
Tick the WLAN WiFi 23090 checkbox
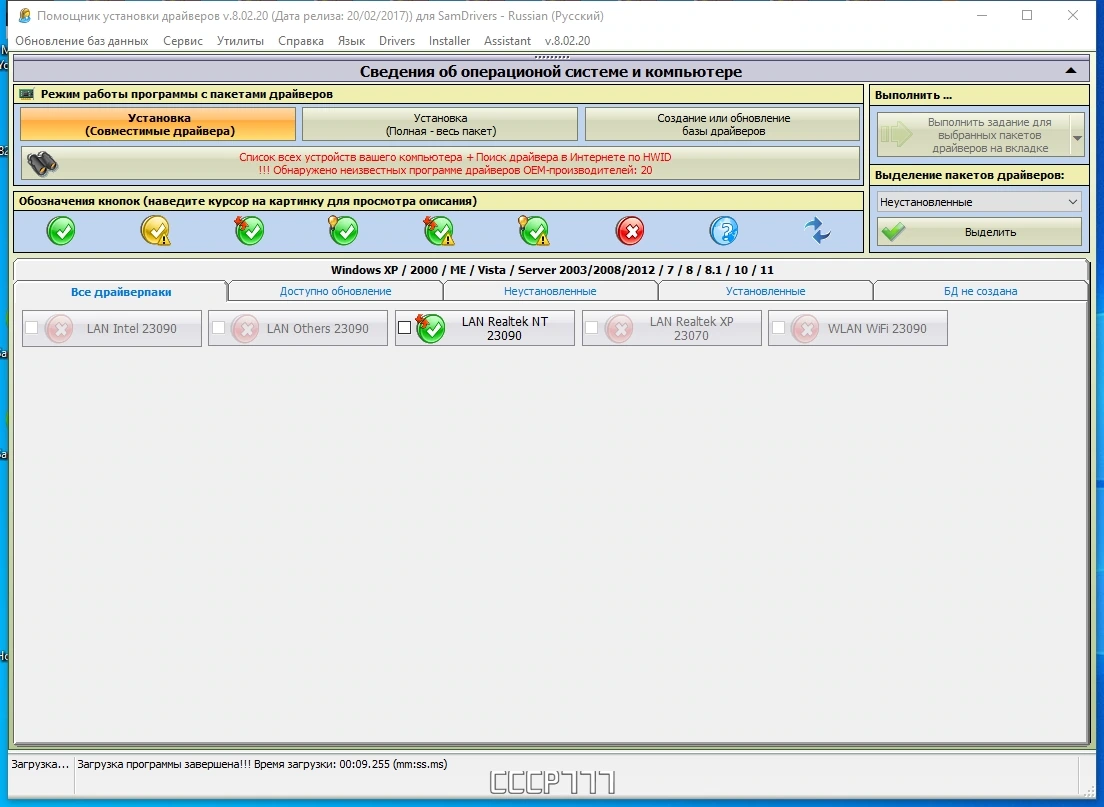click(x=778, y=327)
